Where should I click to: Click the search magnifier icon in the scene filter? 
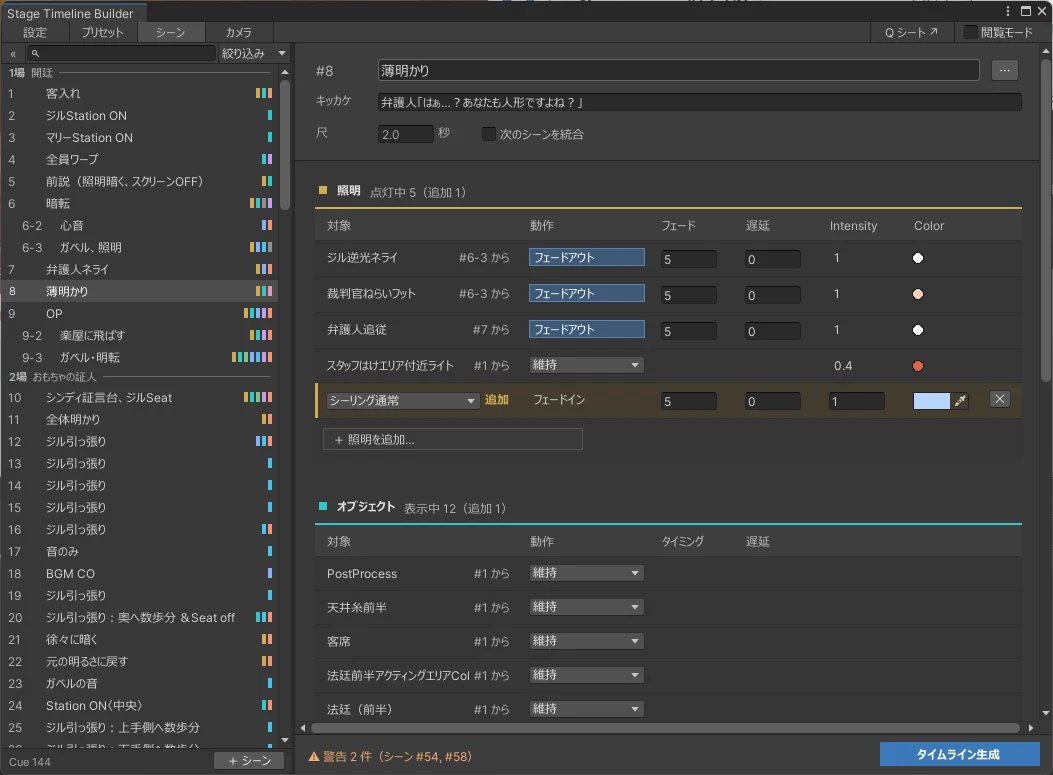click(x=36, y=54)
